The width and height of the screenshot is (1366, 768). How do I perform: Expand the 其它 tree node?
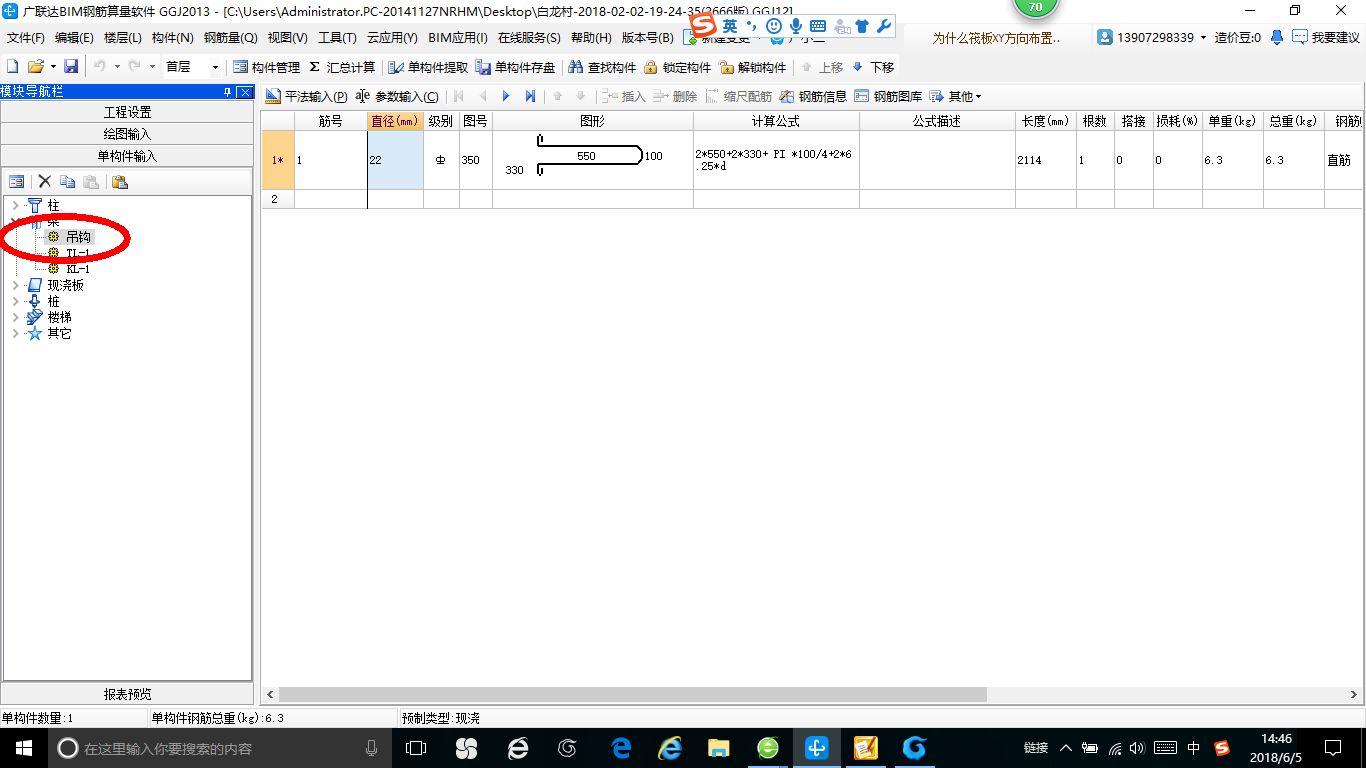(15, 333)
